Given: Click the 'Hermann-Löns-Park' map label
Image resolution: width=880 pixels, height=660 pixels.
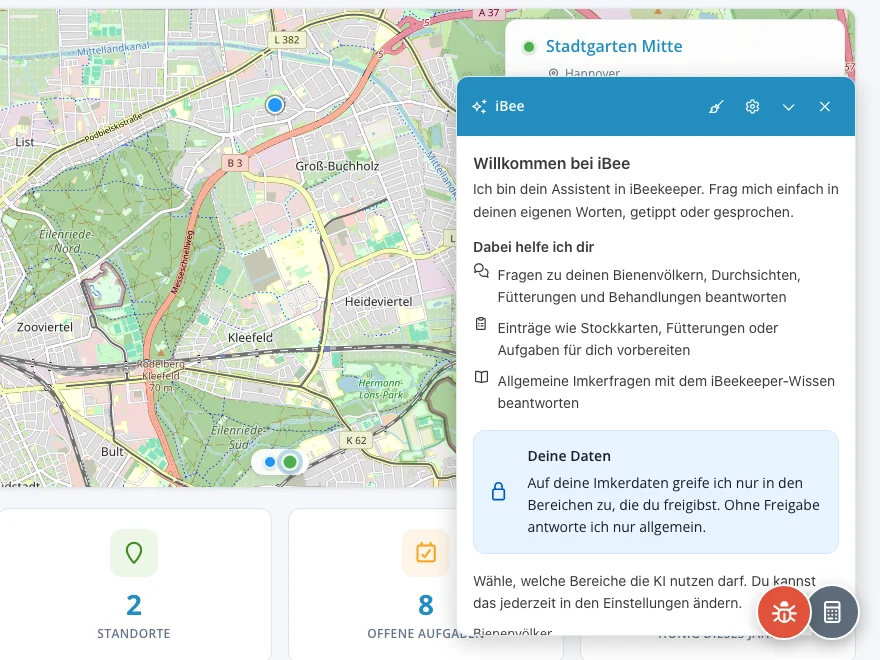Looking at the screenshot, I should 381,389.
